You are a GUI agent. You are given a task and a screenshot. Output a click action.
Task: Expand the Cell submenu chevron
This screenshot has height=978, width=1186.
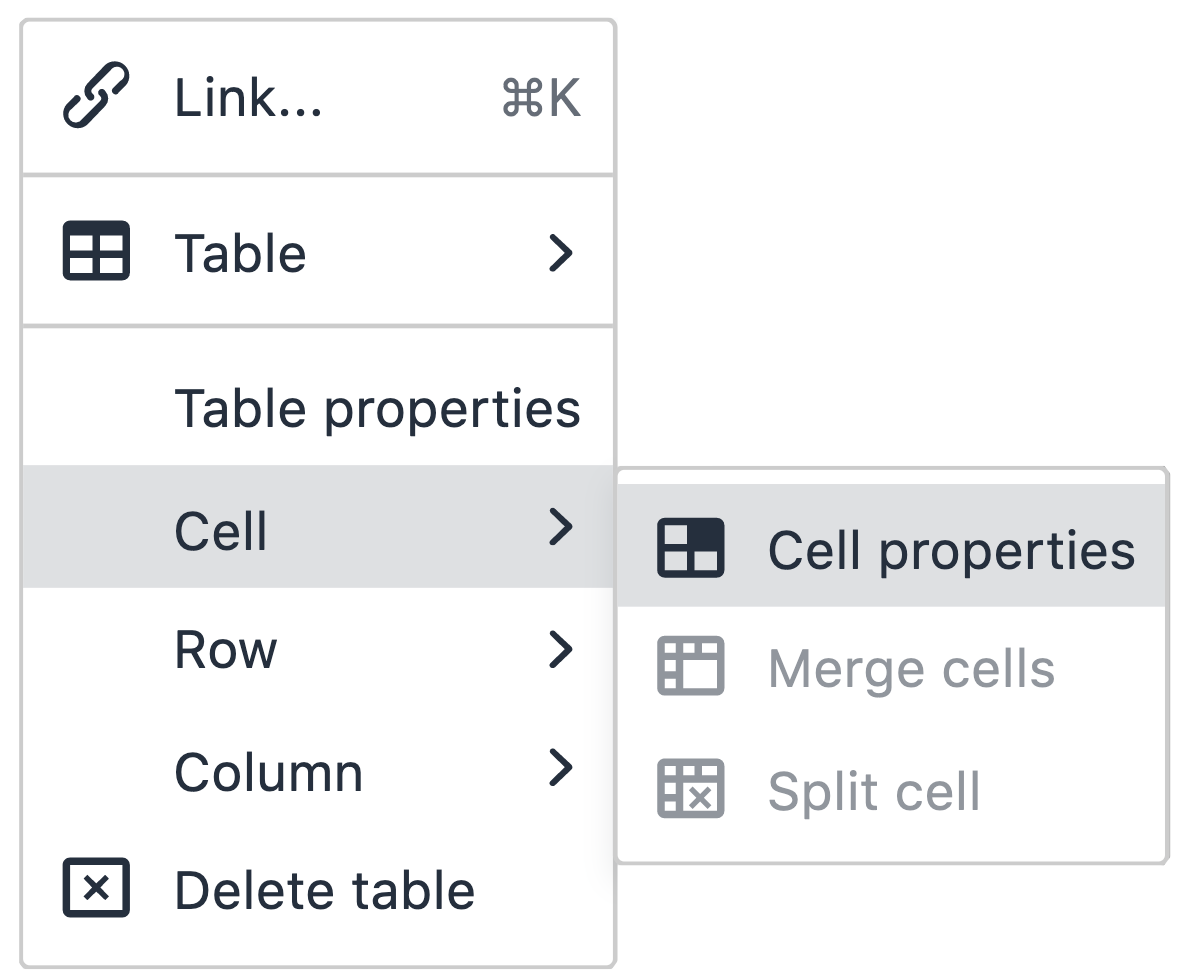tap(560, 526)
